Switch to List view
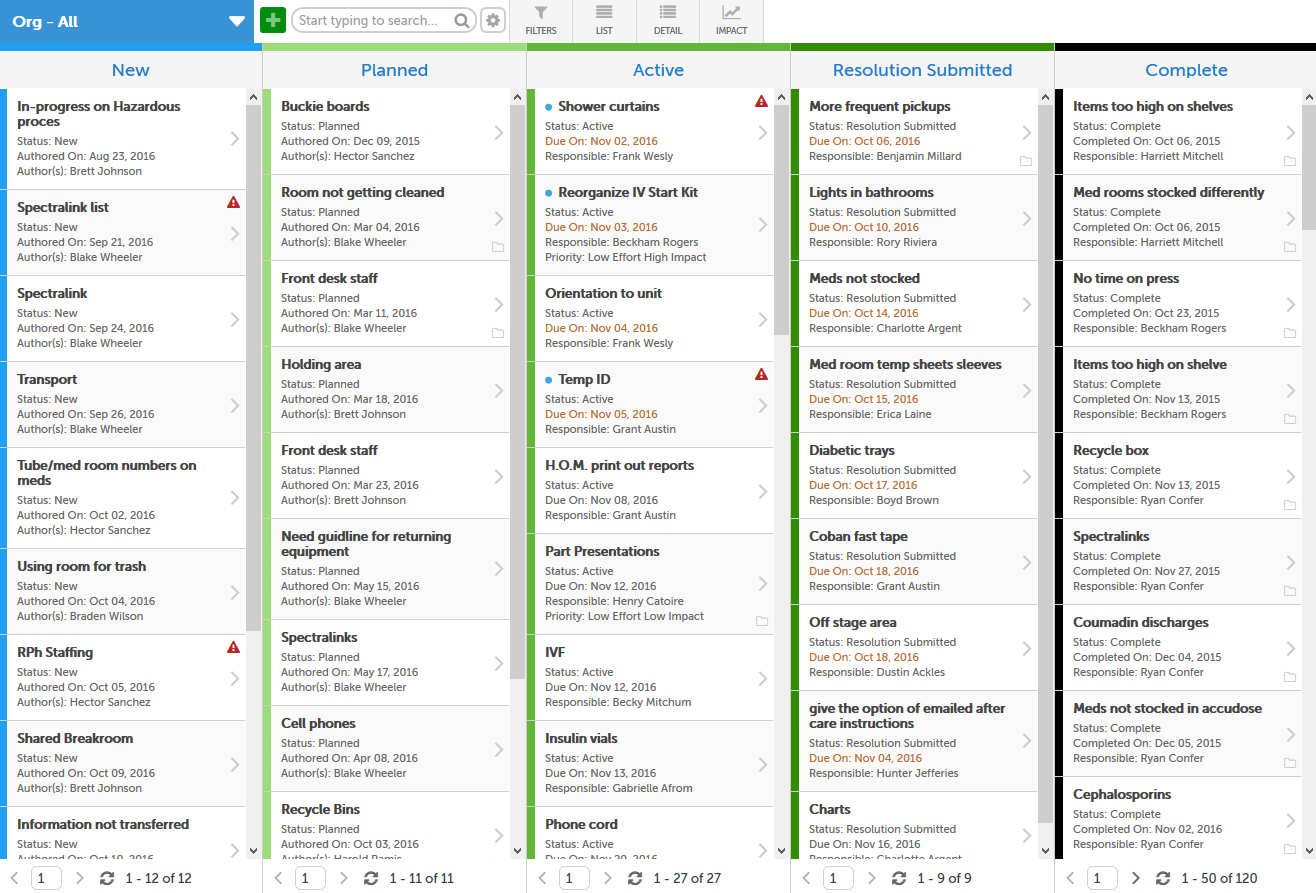1316x893 pixels. (x=604, y=21)
